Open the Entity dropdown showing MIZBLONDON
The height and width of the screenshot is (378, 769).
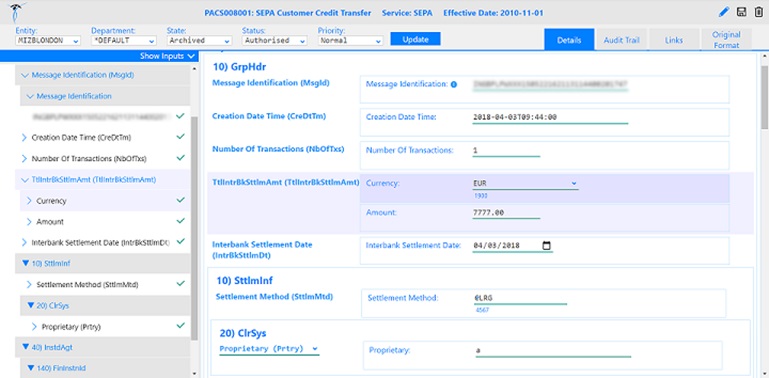coord(48,41)
